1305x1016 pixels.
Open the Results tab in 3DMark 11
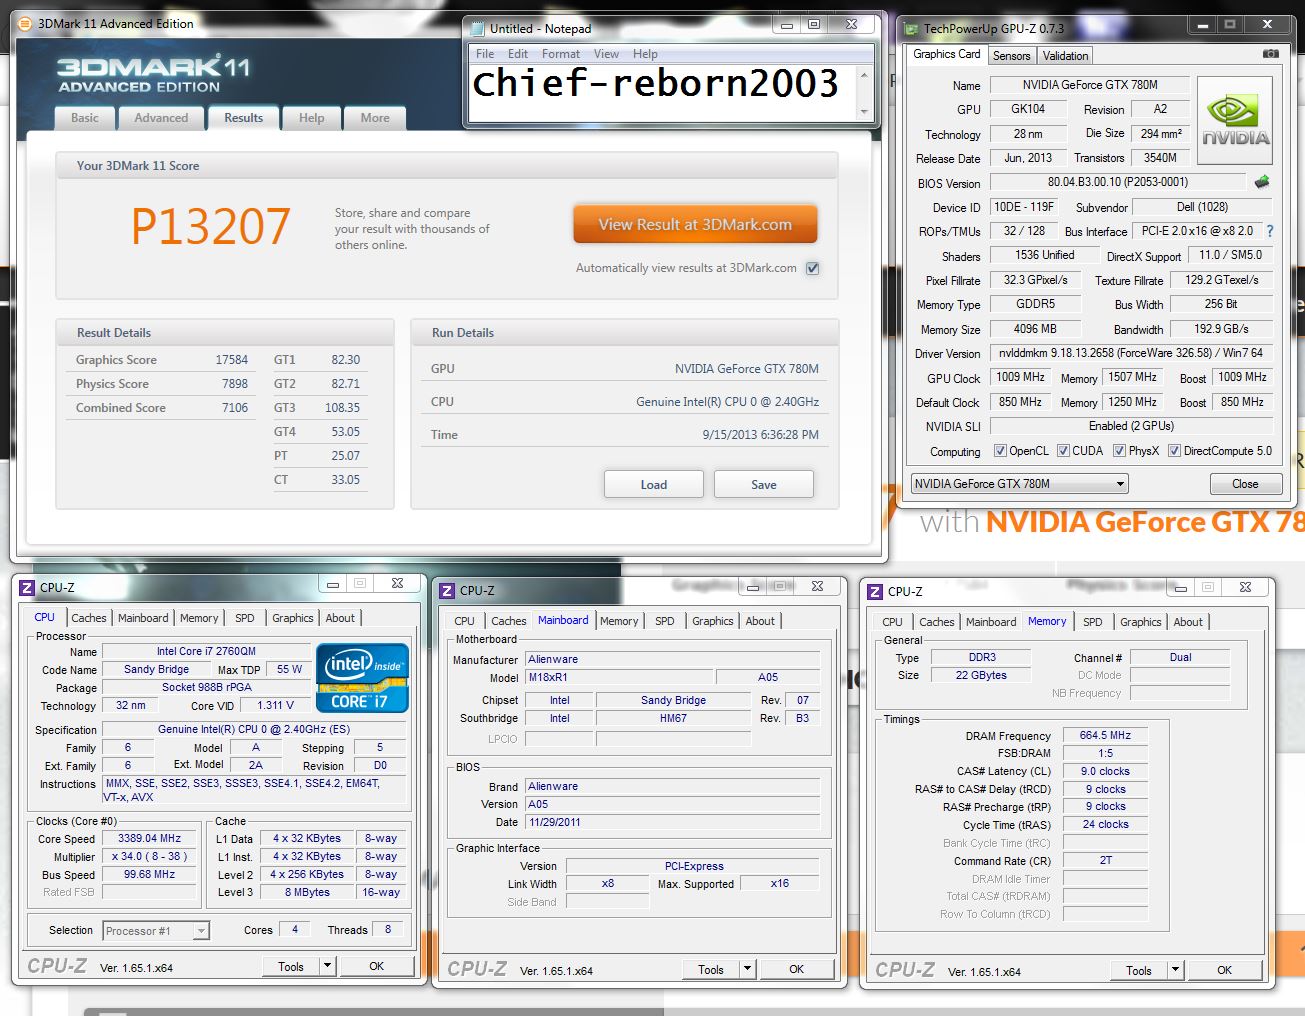click(x=243, y=118)
